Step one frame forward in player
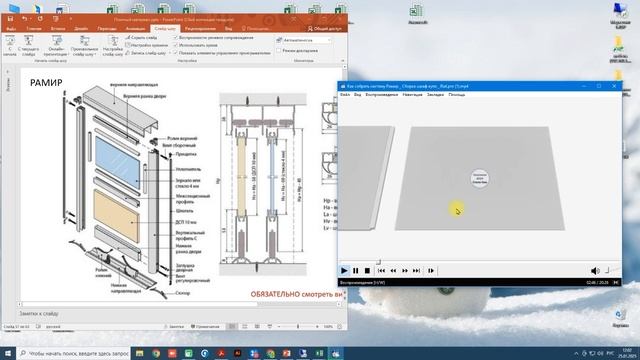Image resolution: width=640 pixels, height=360 pixels. click(431, 271)
